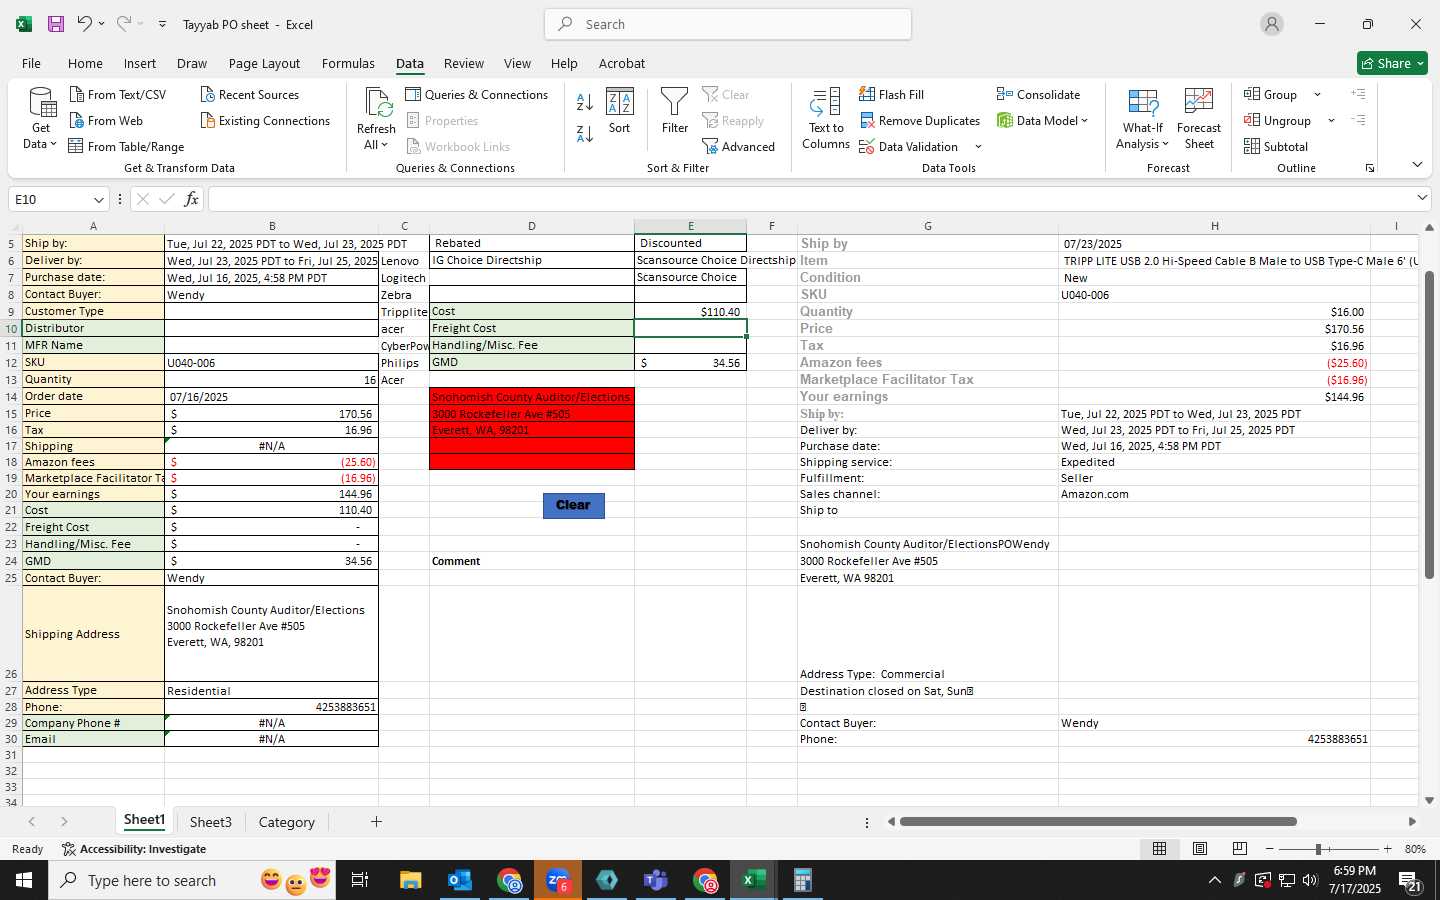Sort Z to A descending
Image resolution: width=1440 pixels, height=900 pixels.
pos(585,133)
